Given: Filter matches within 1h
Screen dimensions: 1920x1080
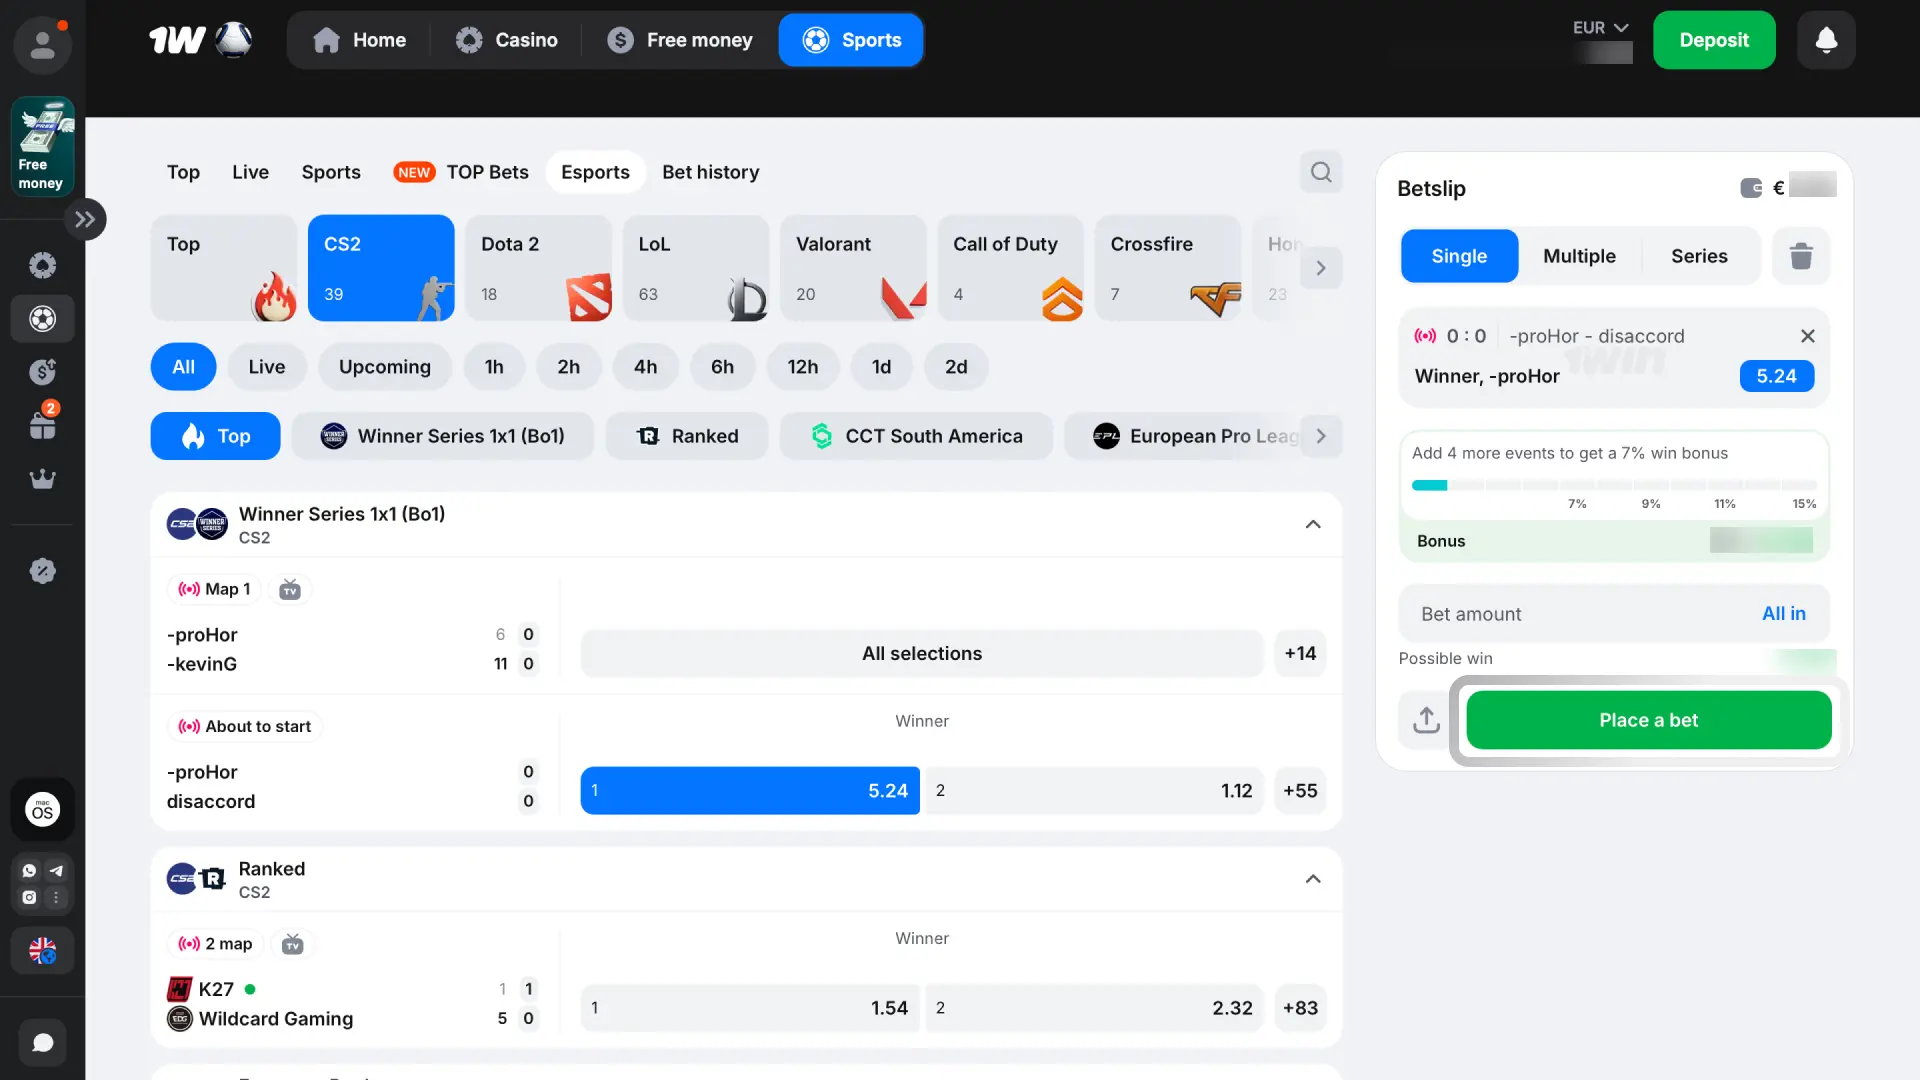Looking at the screenshot, I should (x=494, y=367).
